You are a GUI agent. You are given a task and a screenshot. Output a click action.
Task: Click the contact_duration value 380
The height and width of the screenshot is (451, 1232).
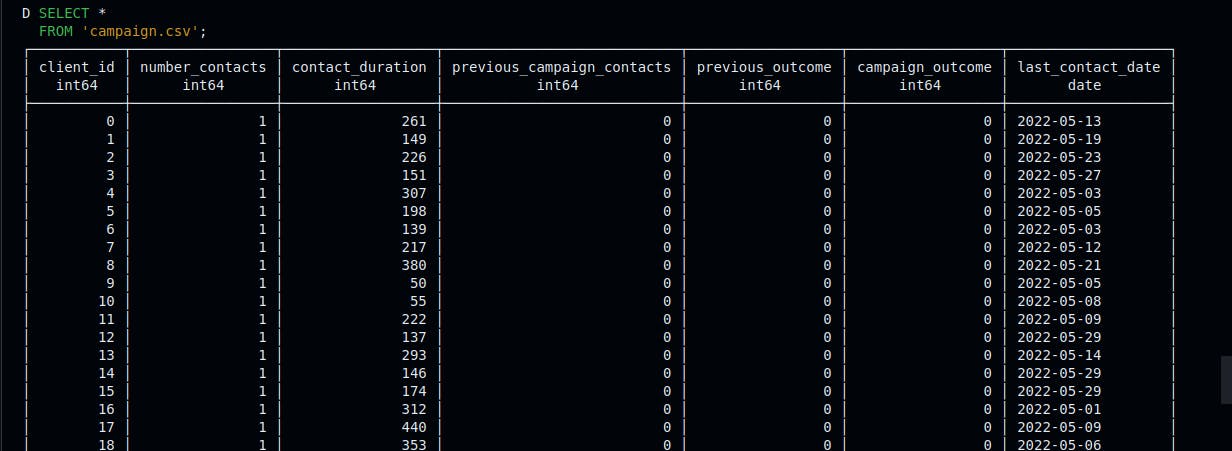[x=414, y=265]
